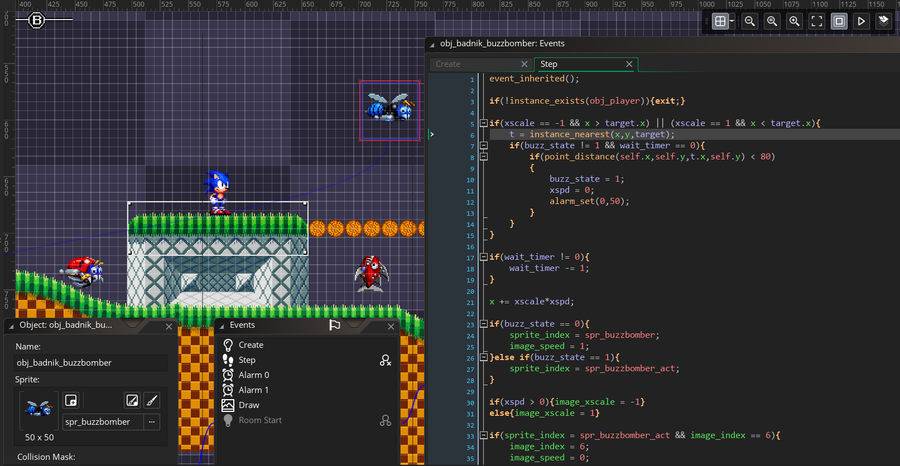900x466 pixels.
Task: Click the Room Start inherited event icon
Action: click(x=385, y=421)
